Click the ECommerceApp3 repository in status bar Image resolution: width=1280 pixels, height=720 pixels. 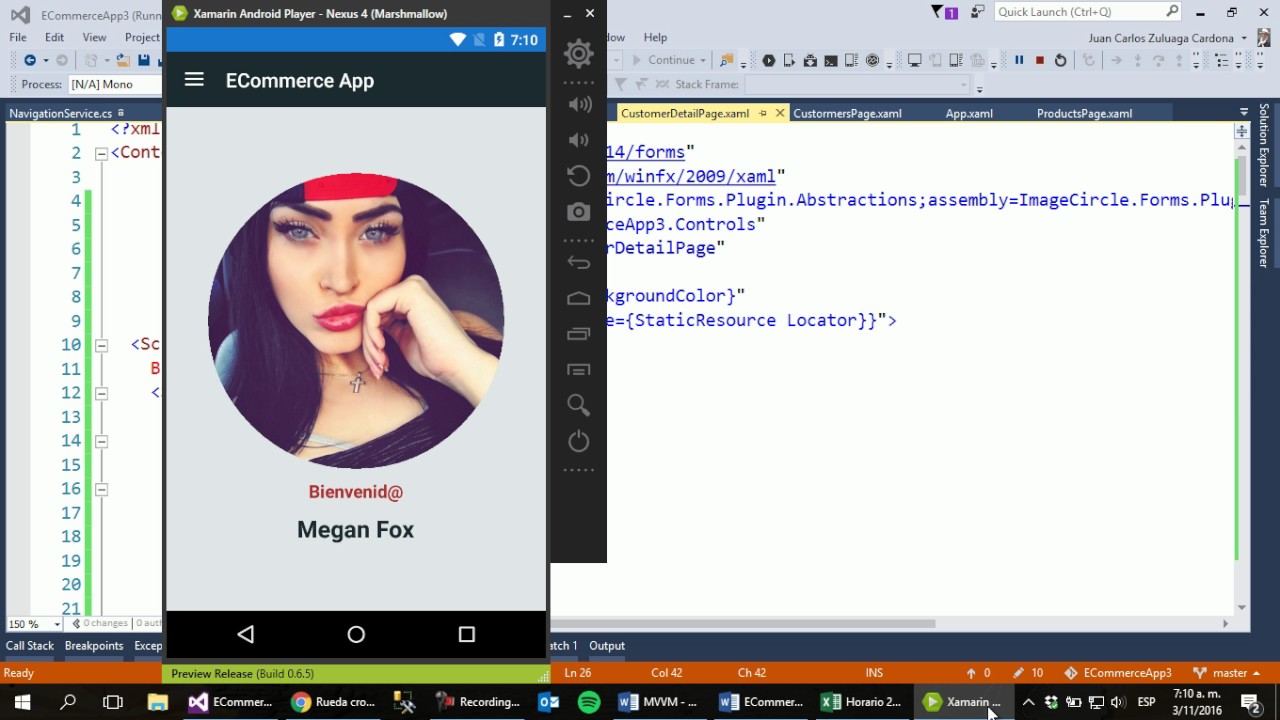1118,673
